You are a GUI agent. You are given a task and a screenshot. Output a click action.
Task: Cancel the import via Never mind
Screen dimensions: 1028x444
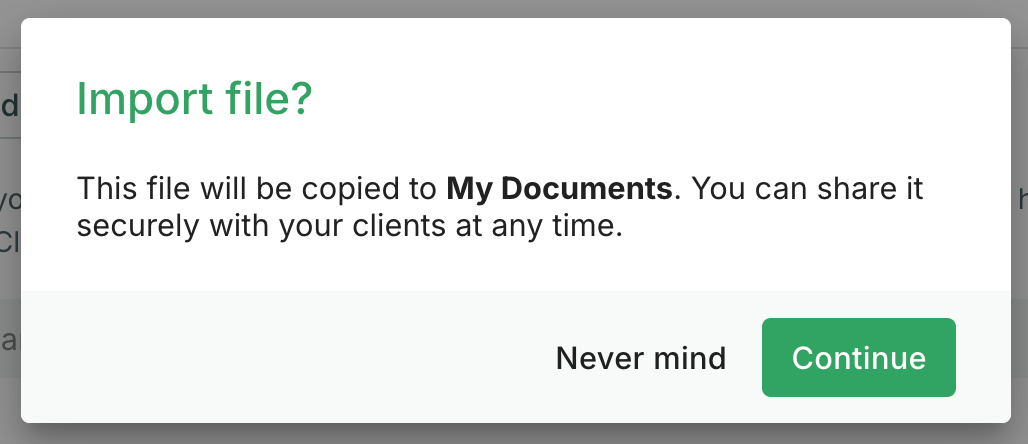641,358
